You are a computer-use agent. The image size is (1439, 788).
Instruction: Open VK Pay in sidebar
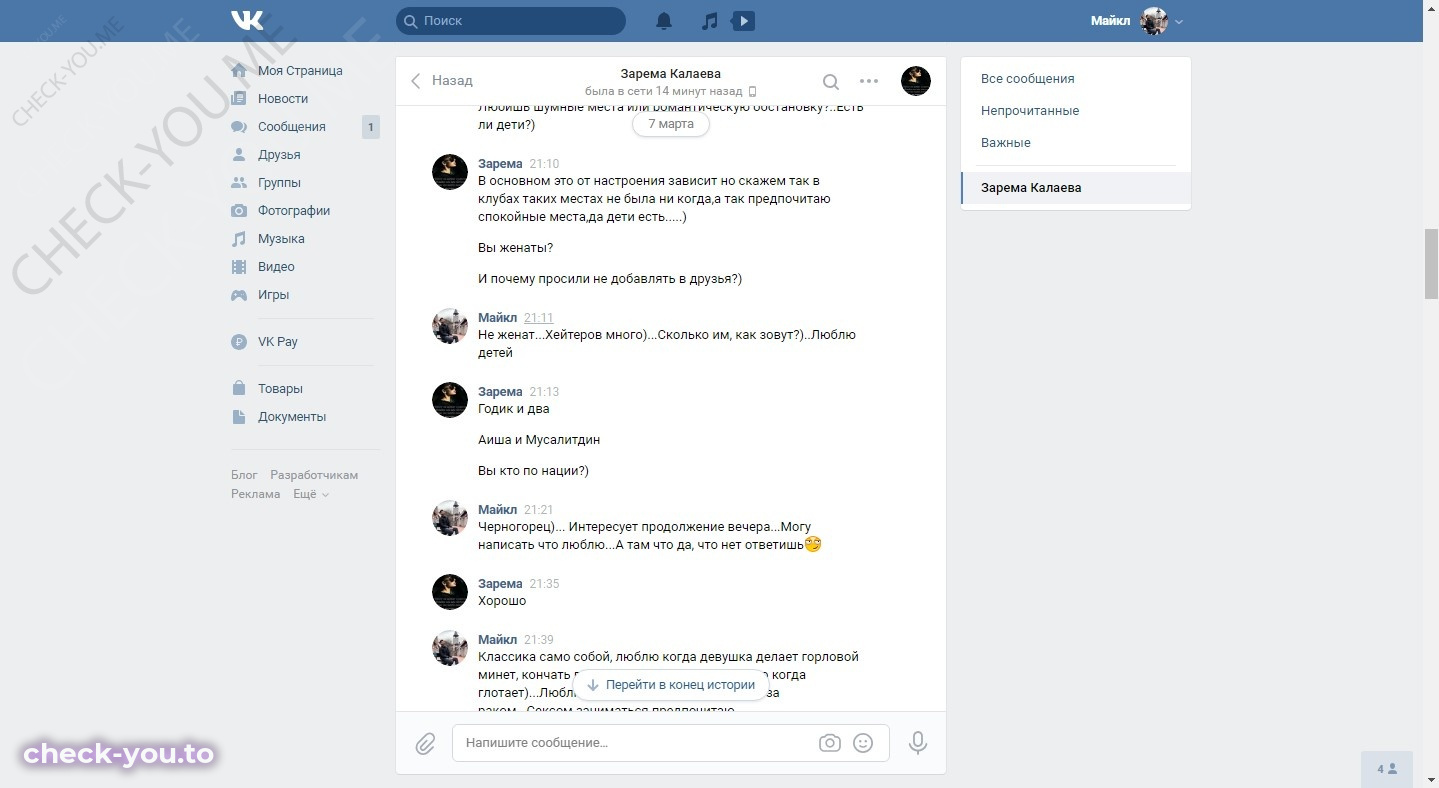[x=278, y=342]
